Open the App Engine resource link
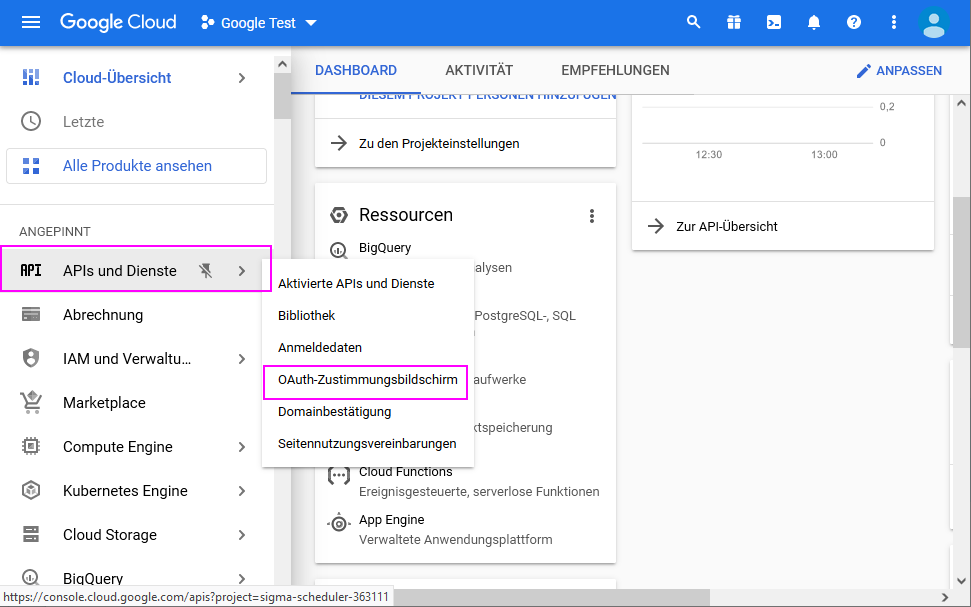 pos(391,520)
